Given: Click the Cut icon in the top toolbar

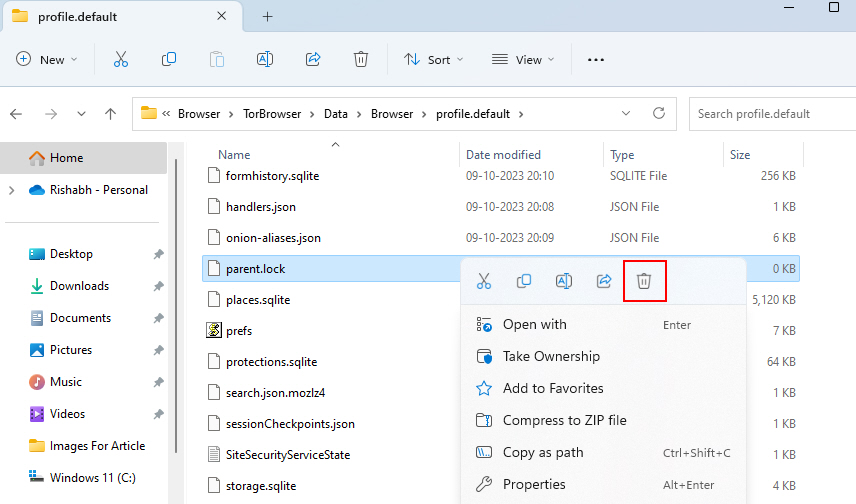Looking at the screenshot, I should (x=121, y=59).
